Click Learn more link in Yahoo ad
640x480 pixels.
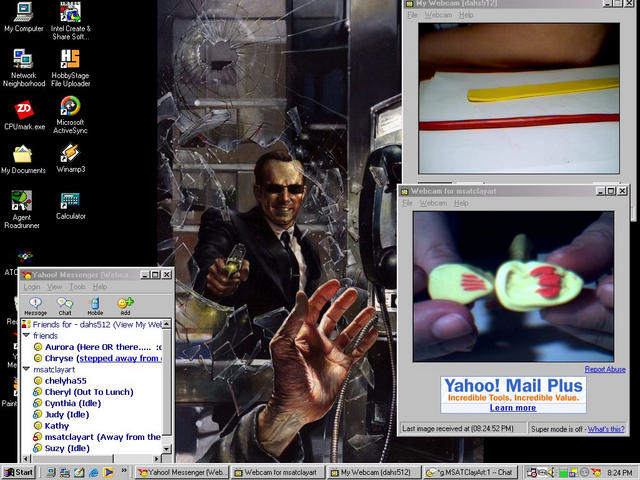[513, 408]
